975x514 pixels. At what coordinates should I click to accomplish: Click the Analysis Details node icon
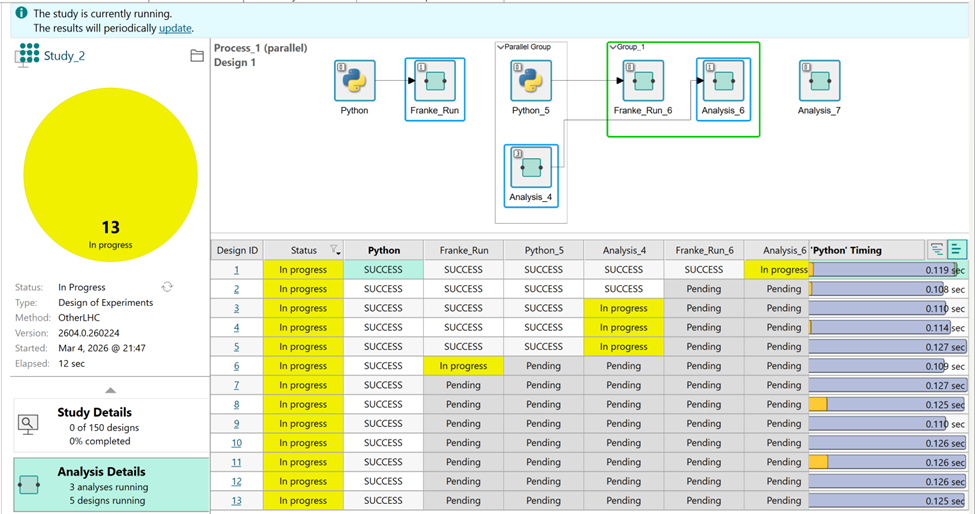click(29, 485)
